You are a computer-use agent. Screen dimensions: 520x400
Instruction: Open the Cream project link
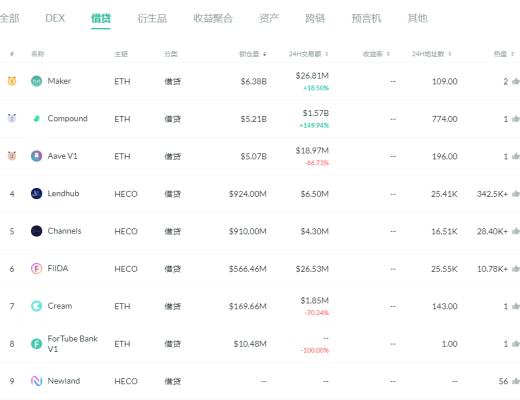click(60, 306)
